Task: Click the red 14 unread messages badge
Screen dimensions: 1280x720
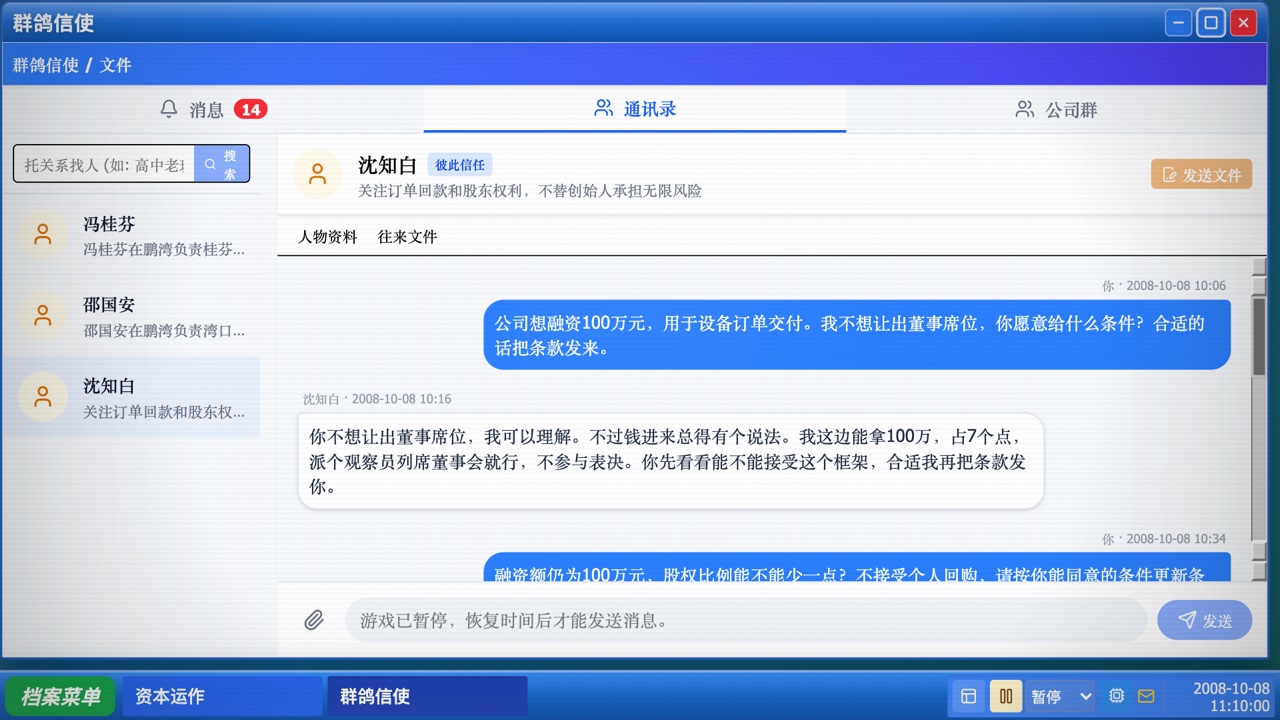Action: point(251,109)
